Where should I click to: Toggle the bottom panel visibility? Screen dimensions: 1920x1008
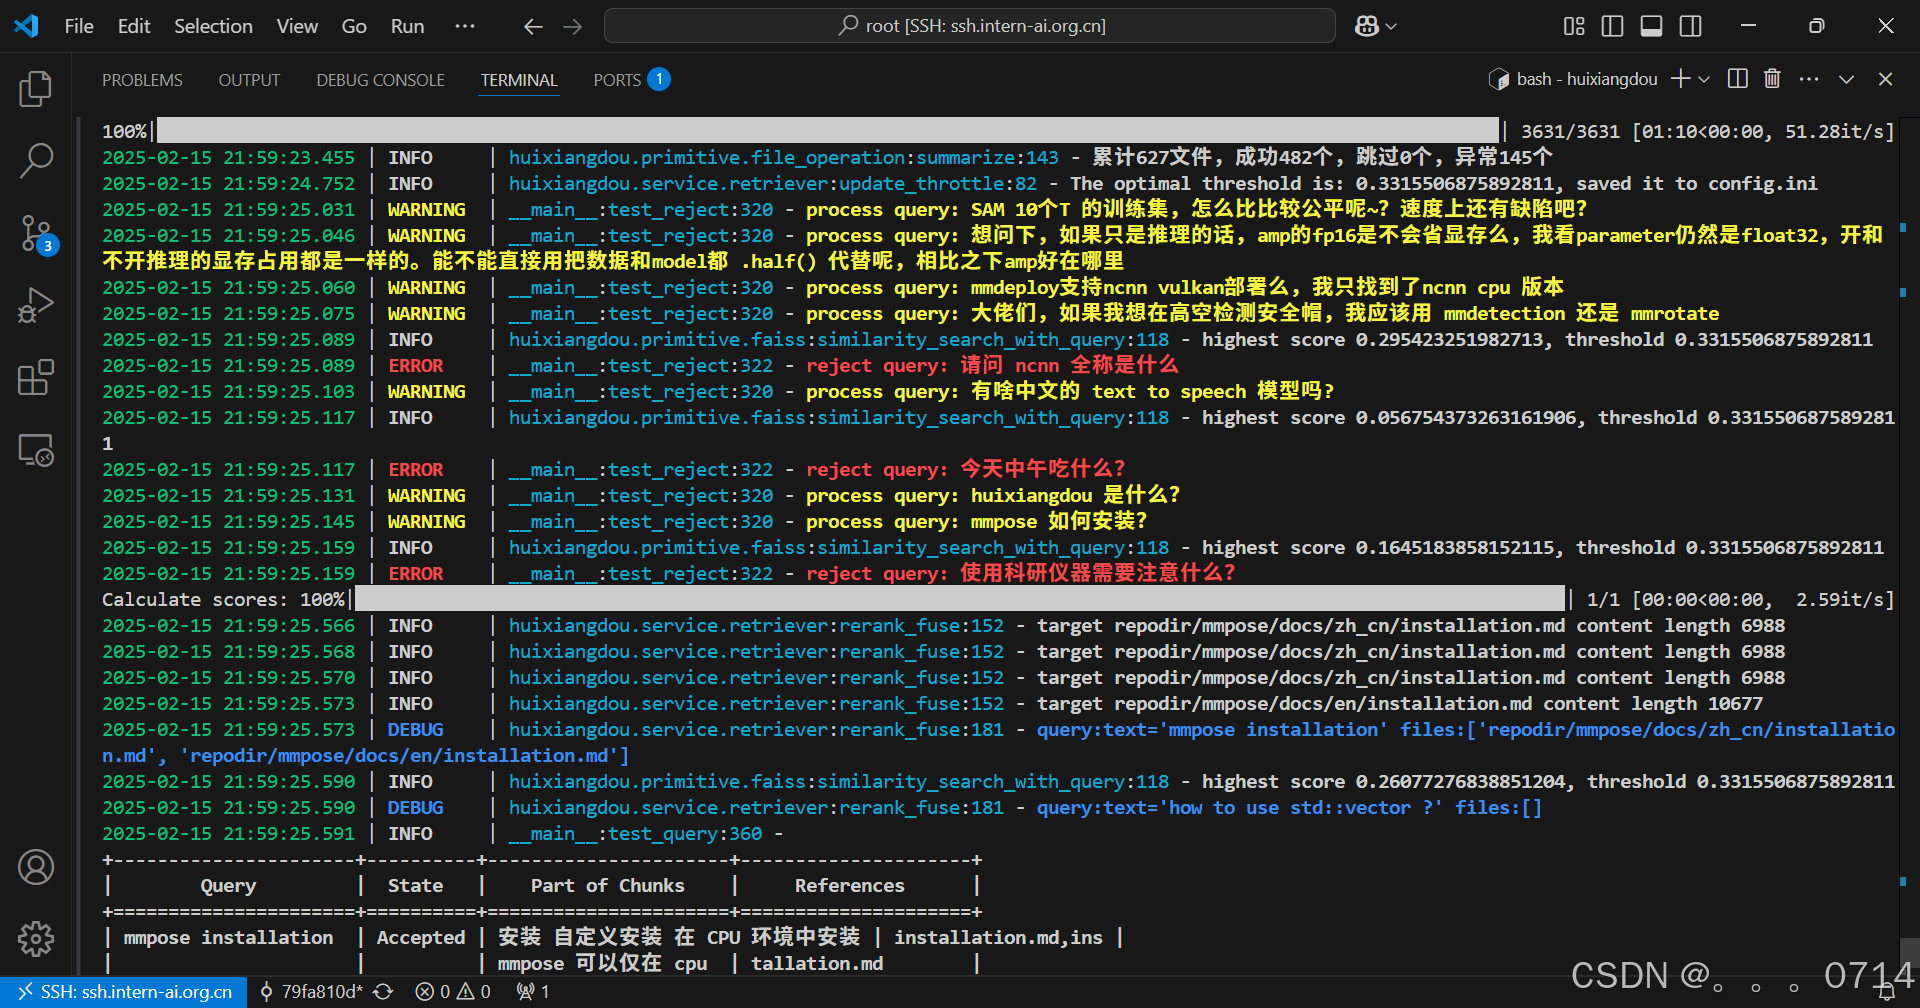[1652, 26]
